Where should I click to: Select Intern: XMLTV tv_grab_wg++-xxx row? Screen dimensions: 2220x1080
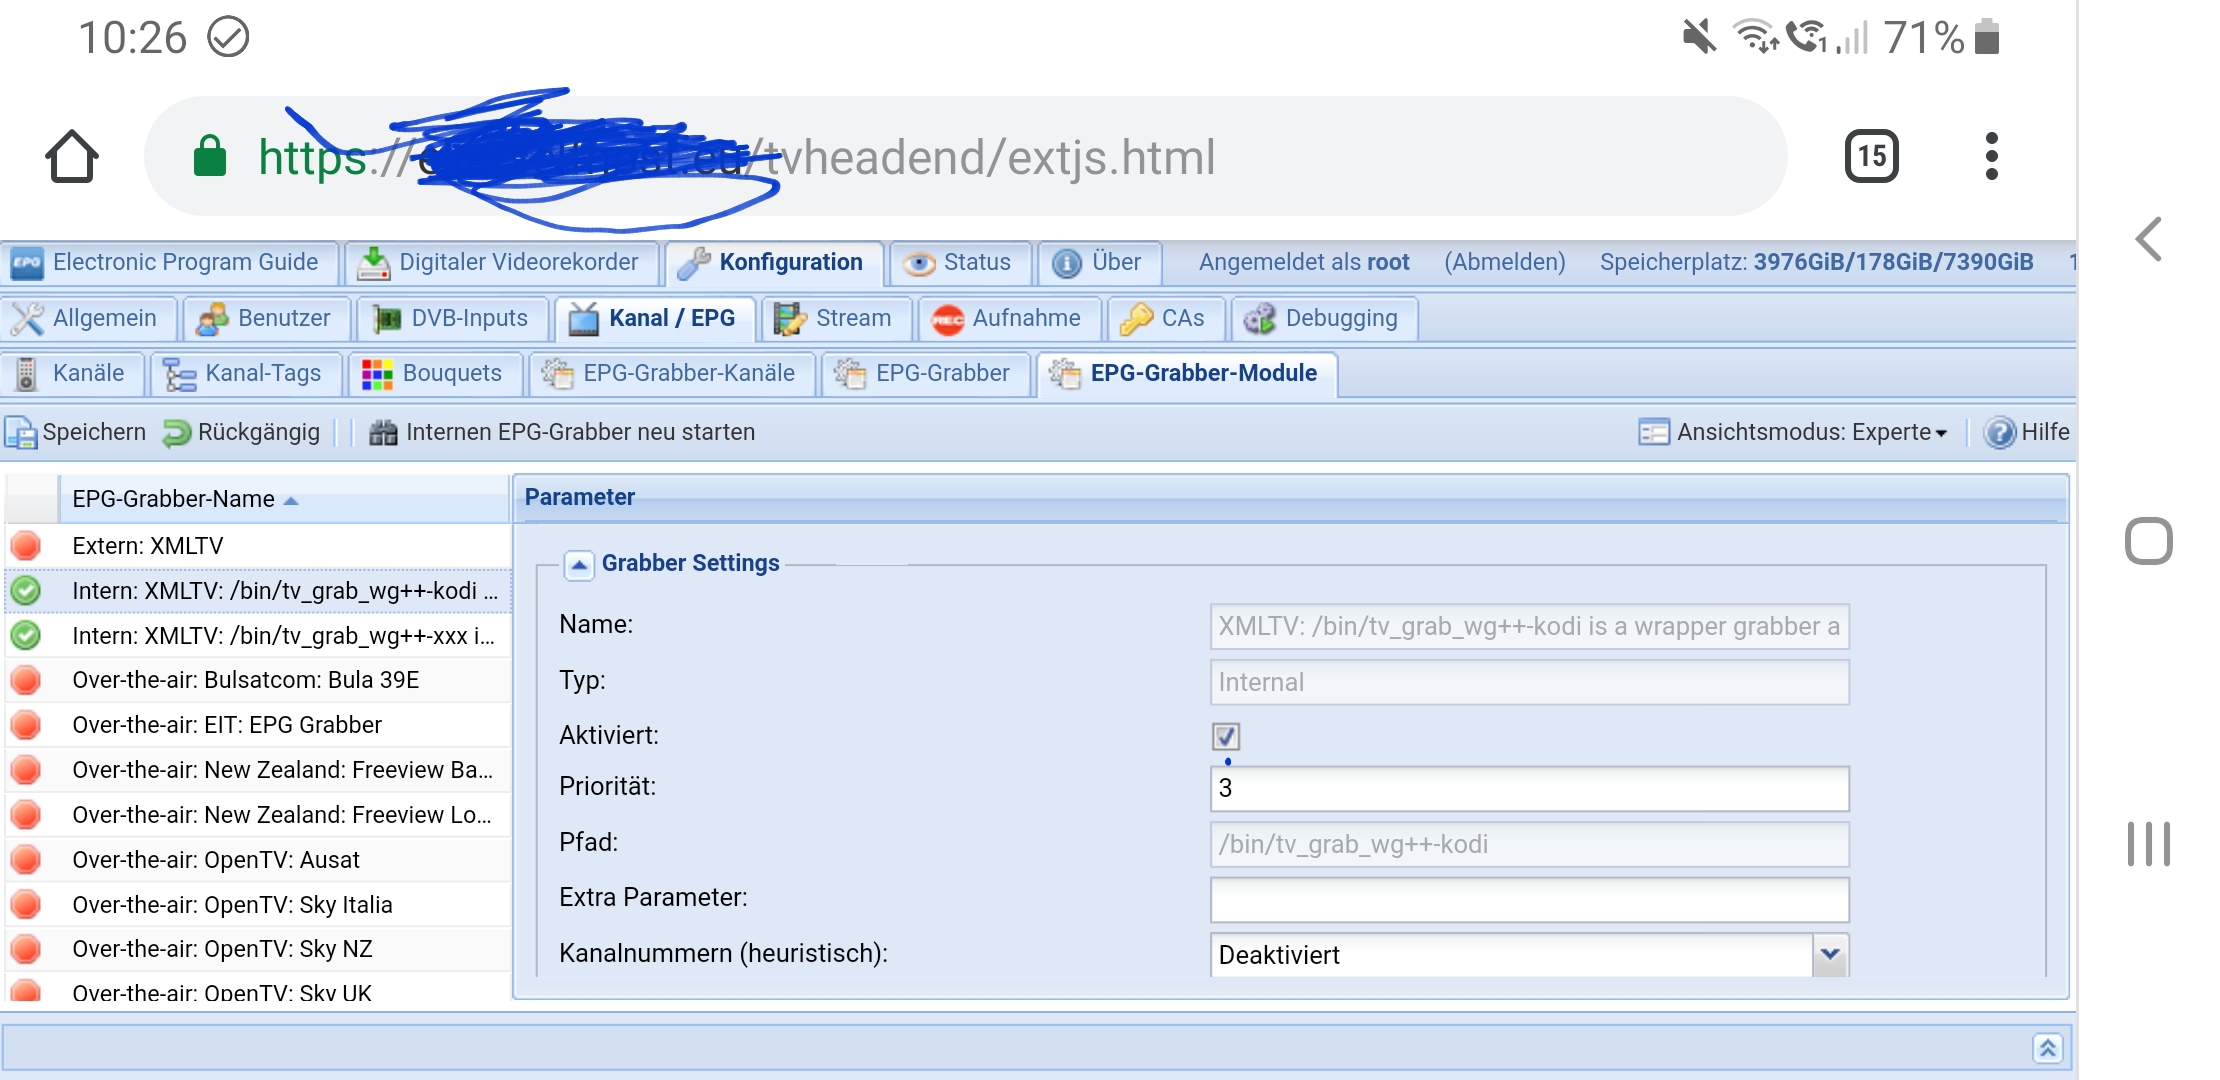258,636
